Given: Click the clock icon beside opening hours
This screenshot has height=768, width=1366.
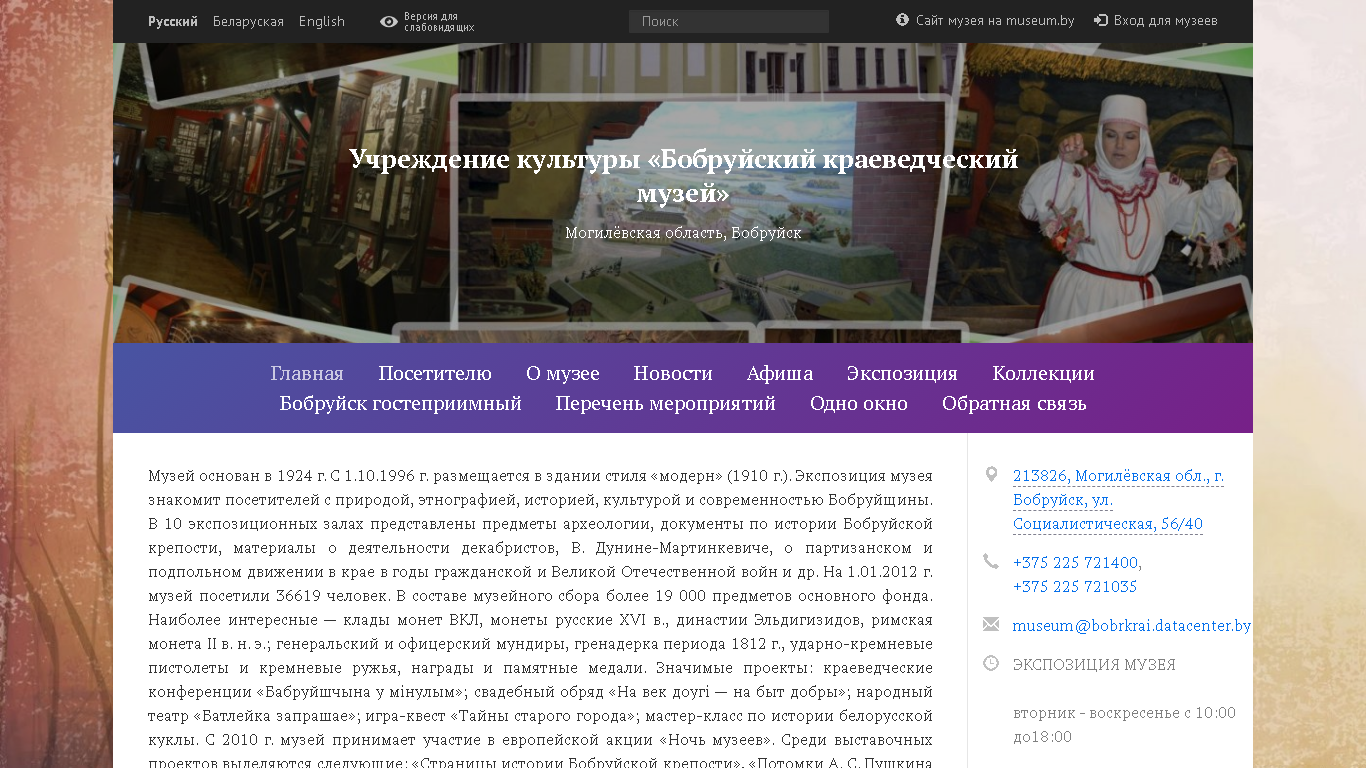Looking at the screenshot, I should point(991,663).
